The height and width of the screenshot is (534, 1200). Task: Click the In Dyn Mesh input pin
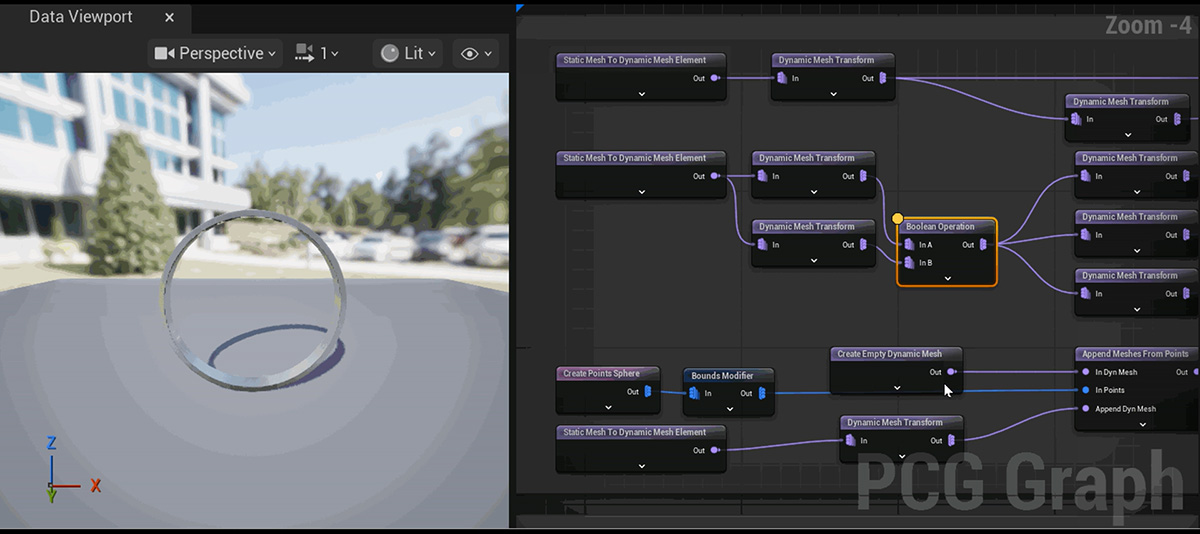tap(1086, 372)
